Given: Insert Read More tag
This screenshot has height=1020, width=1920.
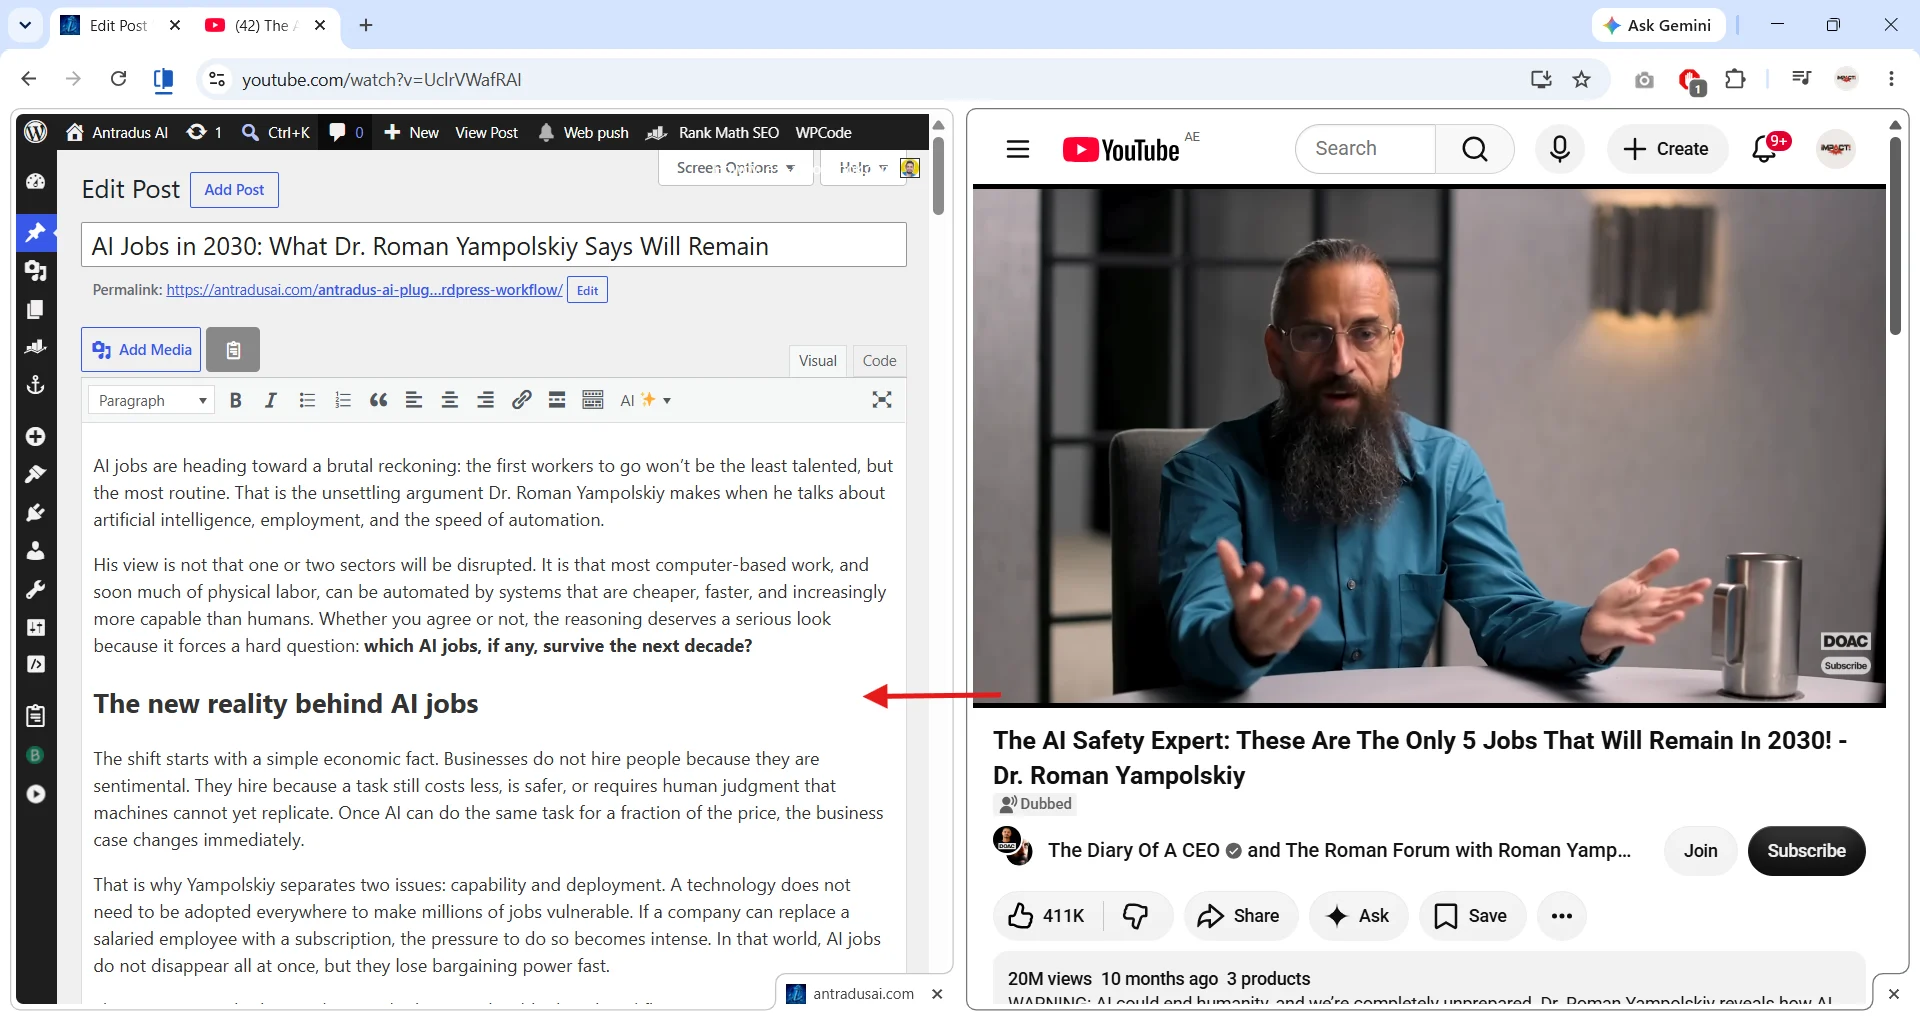Looking at the screenshot, I should 557,400.
